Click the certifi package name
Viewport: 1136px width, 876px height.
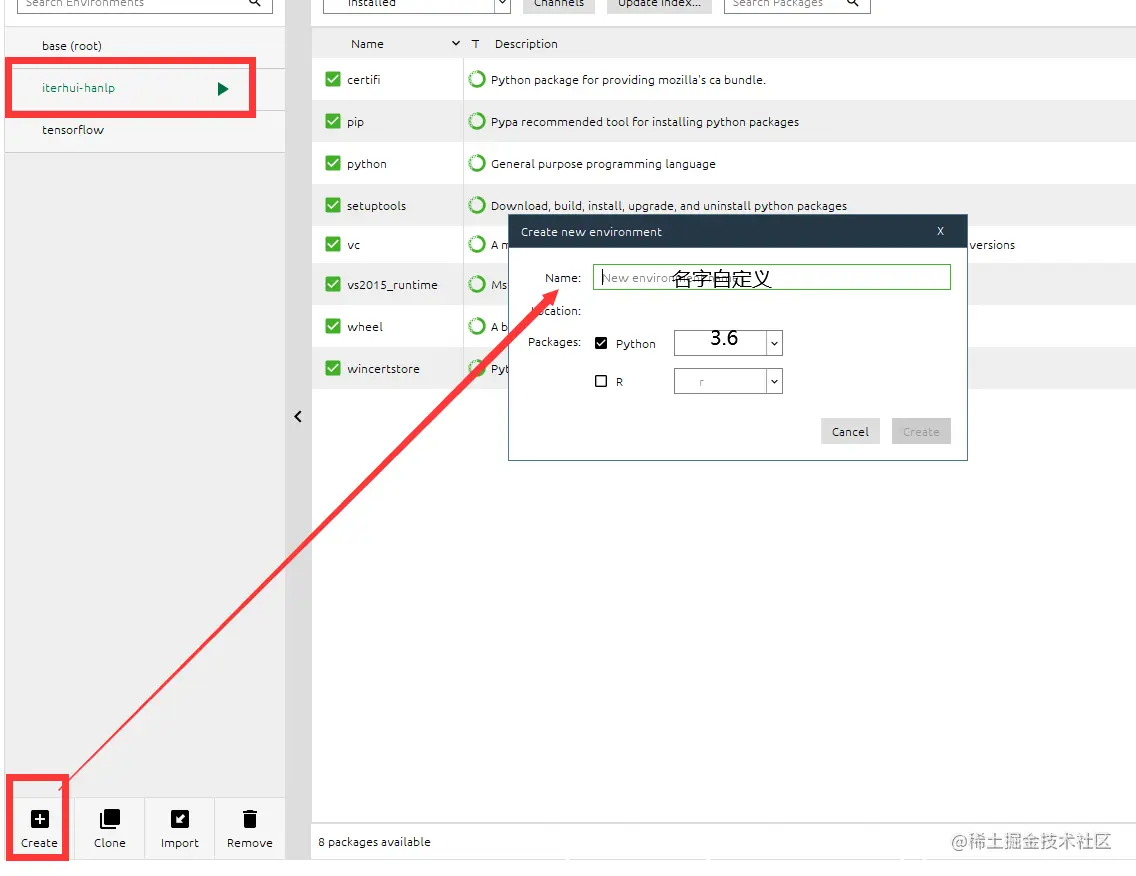pyautogui.click(x=364, y=80)
